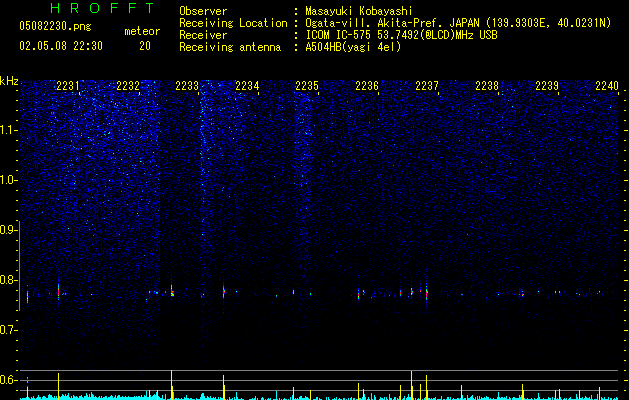The height and width of the screenshot is (400, 629).
Task: Click the Receiving Location value text
Action: [458, 23]
